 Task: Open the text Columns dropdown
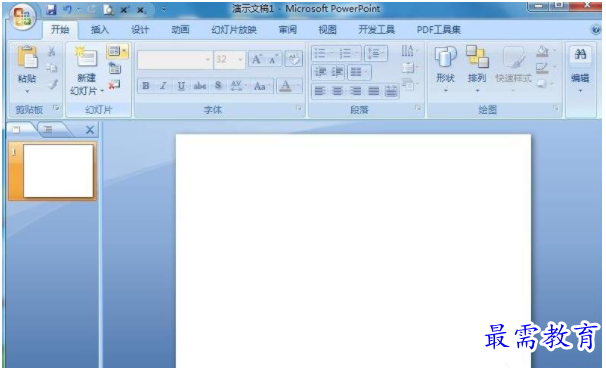tap(359, 72)
